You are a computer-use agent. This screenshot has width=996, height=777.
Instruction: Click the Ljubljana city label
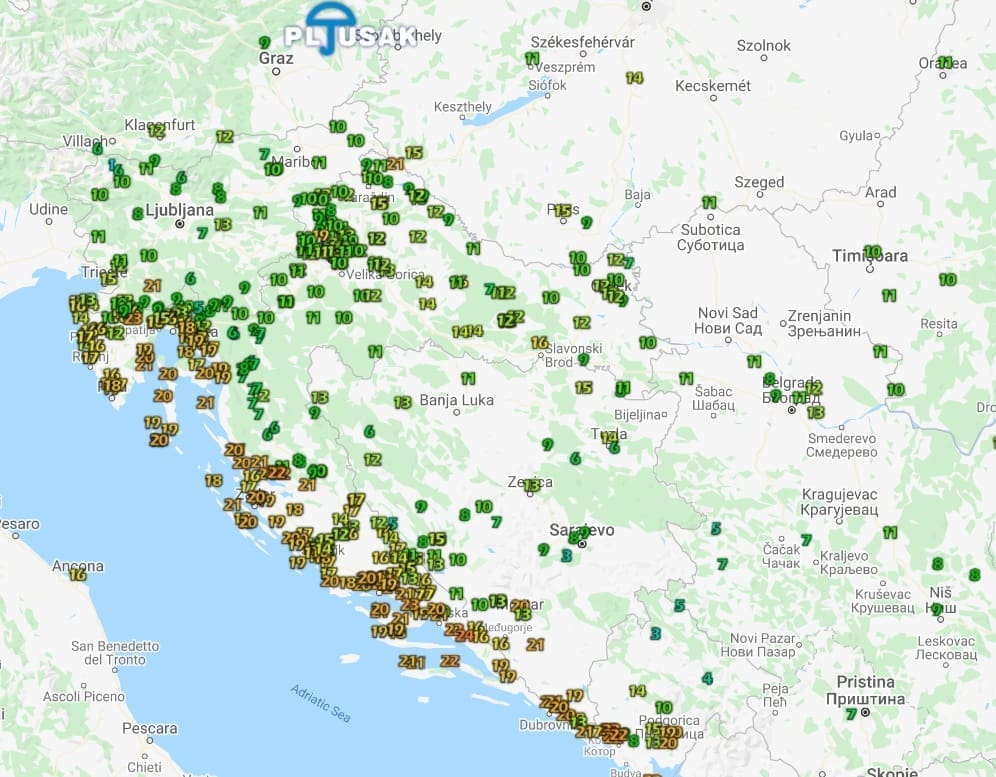coord(180,210)
